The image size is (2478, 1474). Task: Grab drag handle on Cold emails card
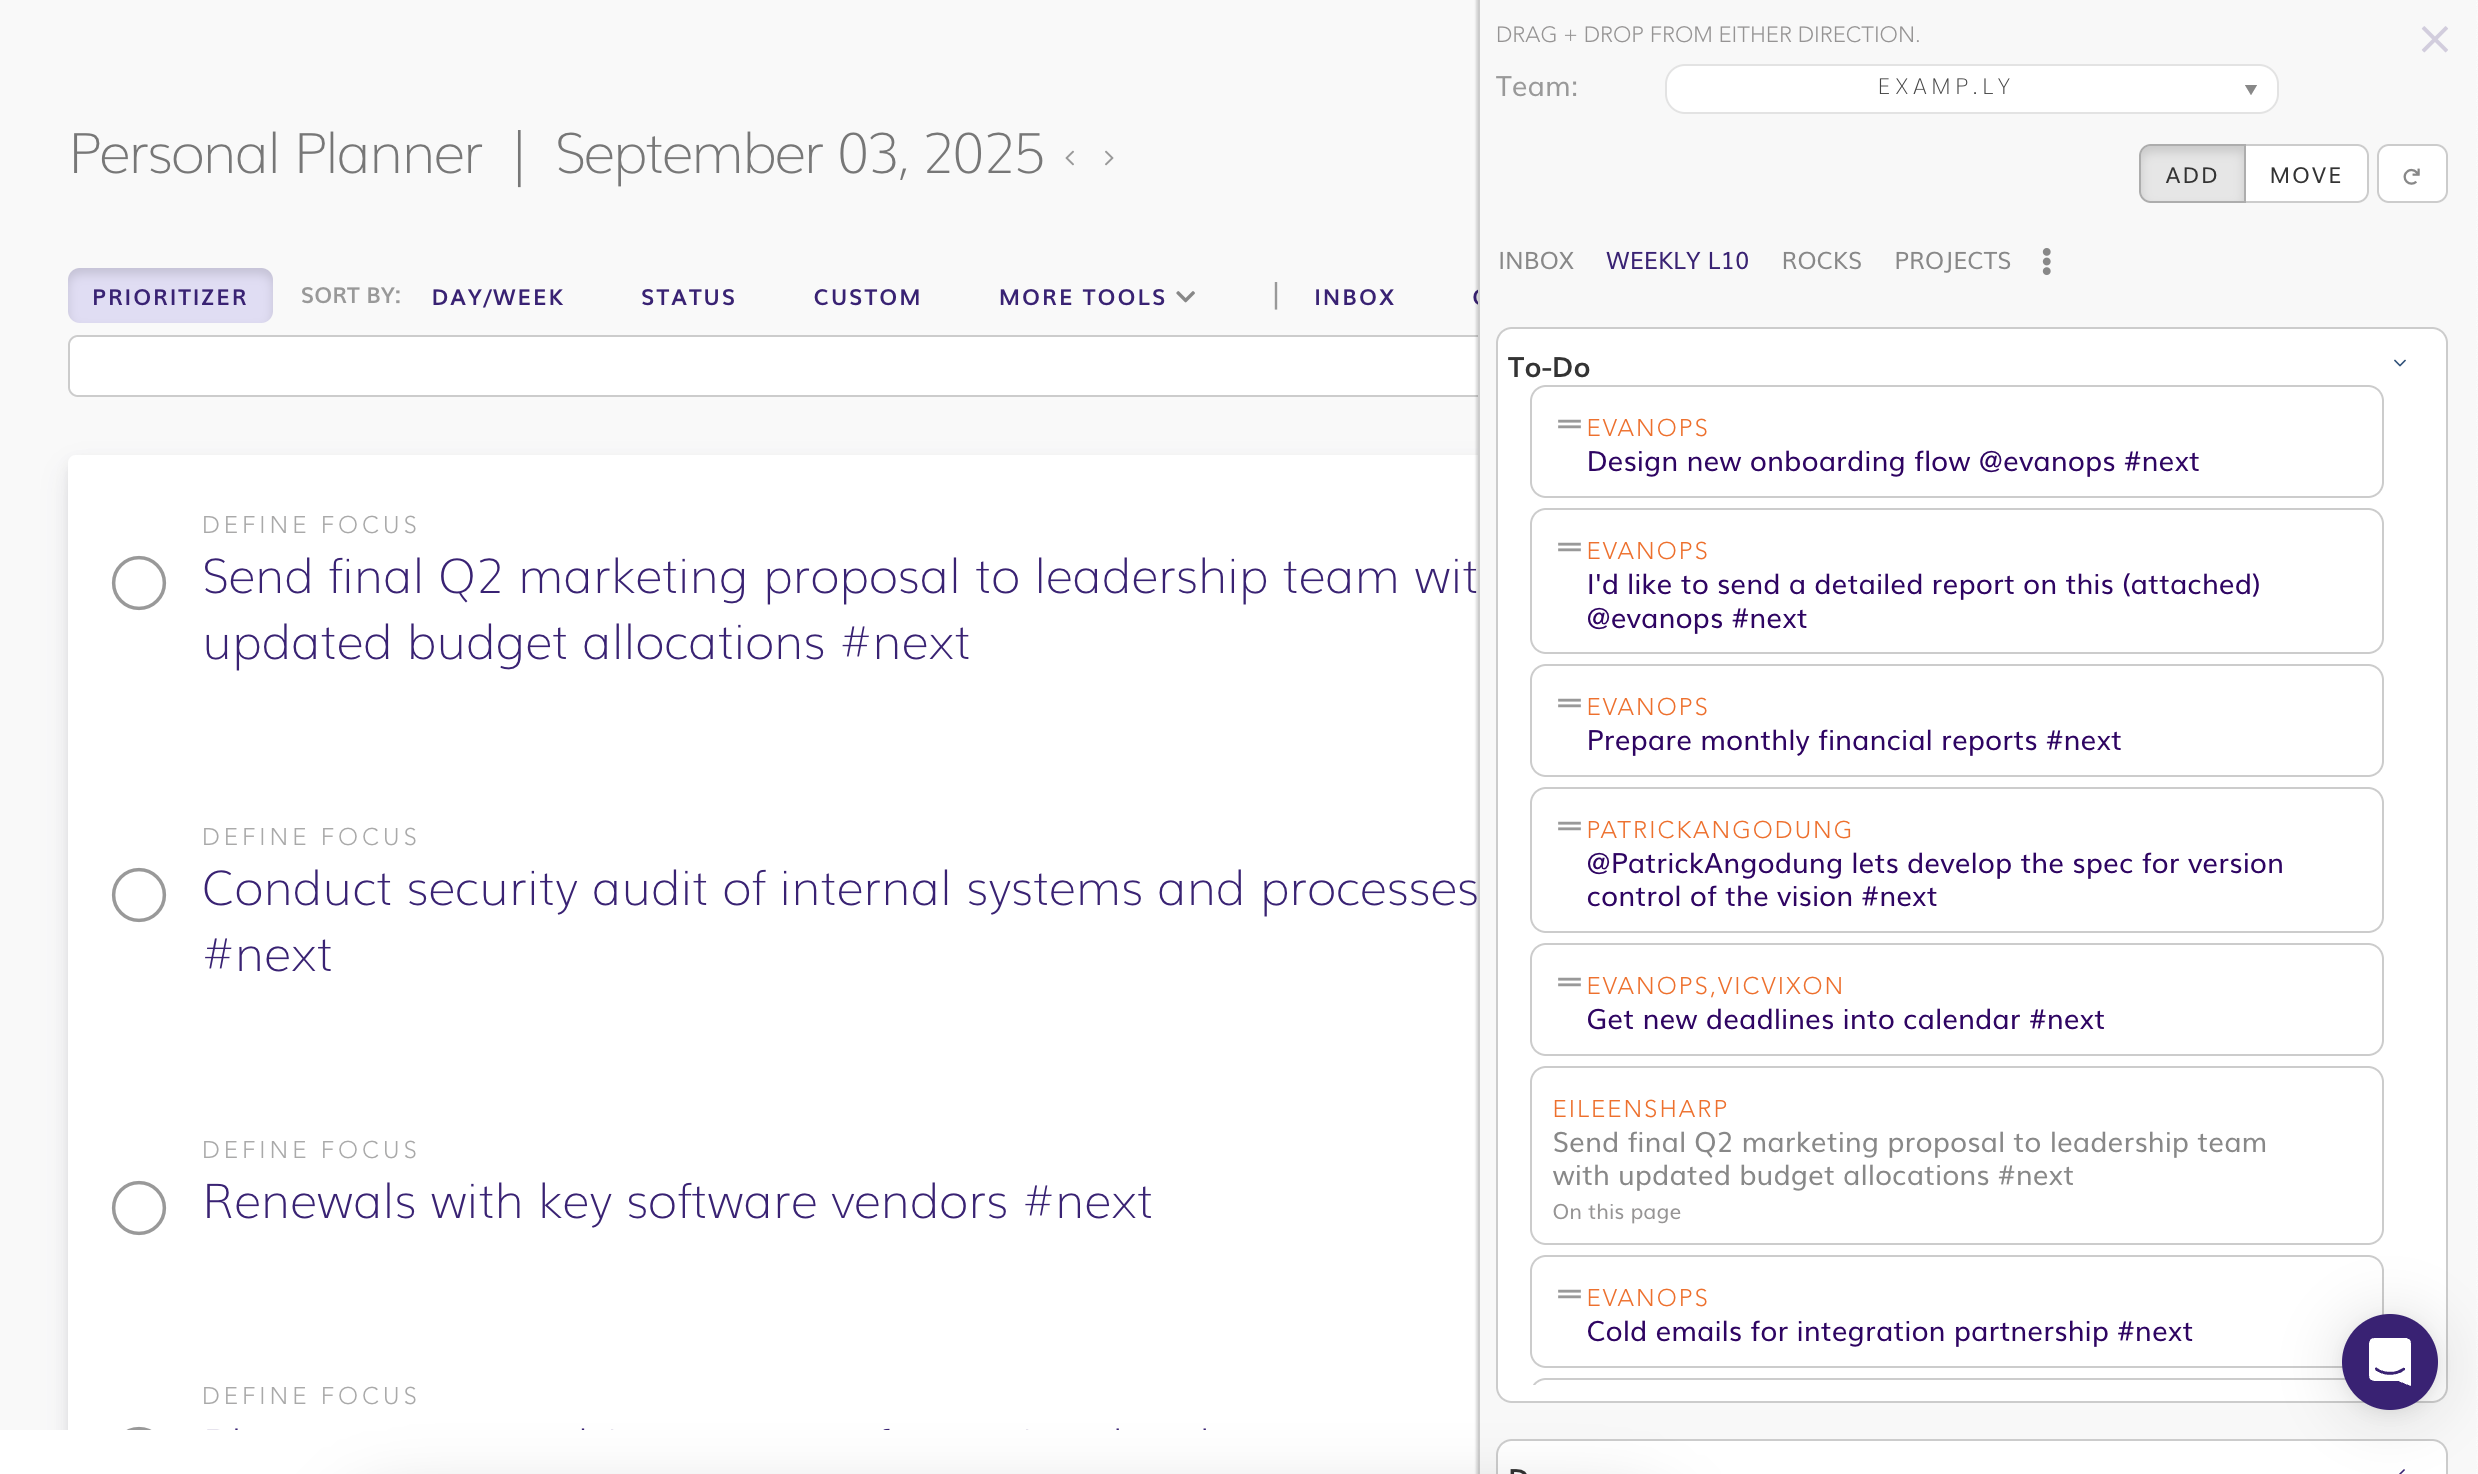tap(1568, 1296)
